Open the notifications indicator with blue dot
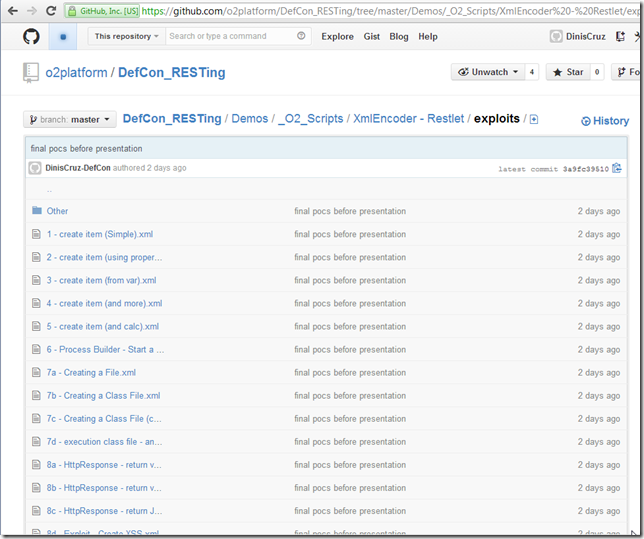Viewport: 644px width, 539px height. [x=63, y=37]
